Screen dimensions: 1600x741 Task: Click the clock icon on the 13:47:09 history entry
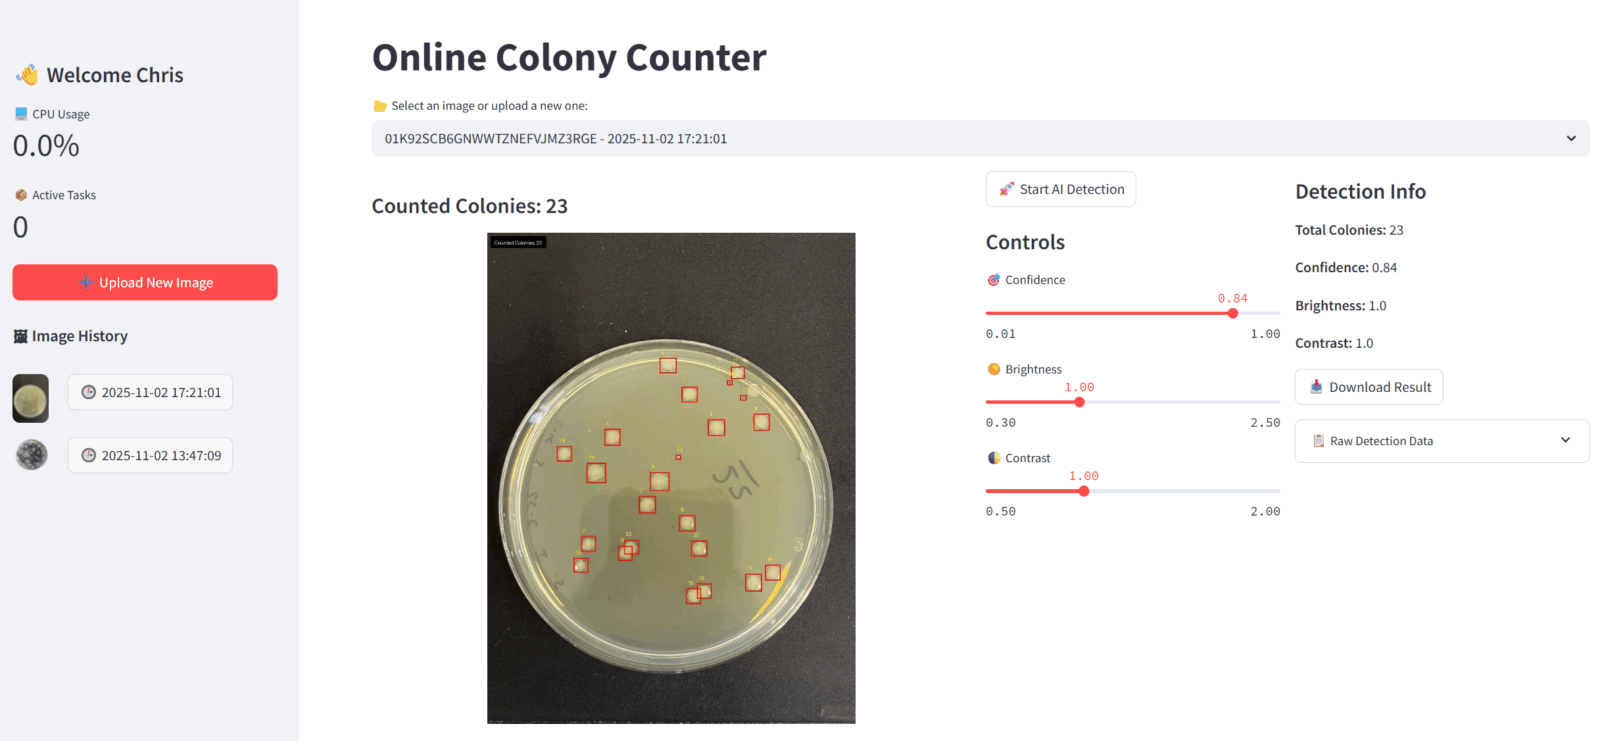(x=88, y=455)
